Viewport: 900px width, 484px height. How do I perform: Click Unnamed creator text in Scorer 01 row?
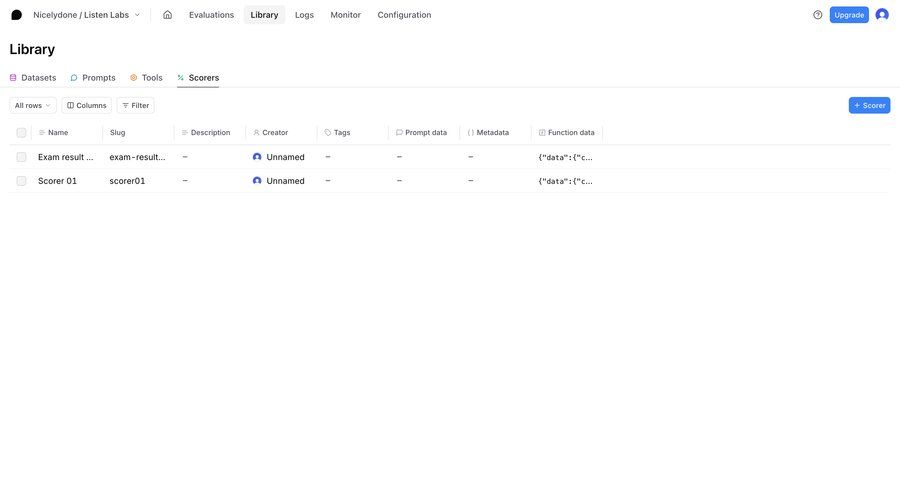[x=285, y=181]
